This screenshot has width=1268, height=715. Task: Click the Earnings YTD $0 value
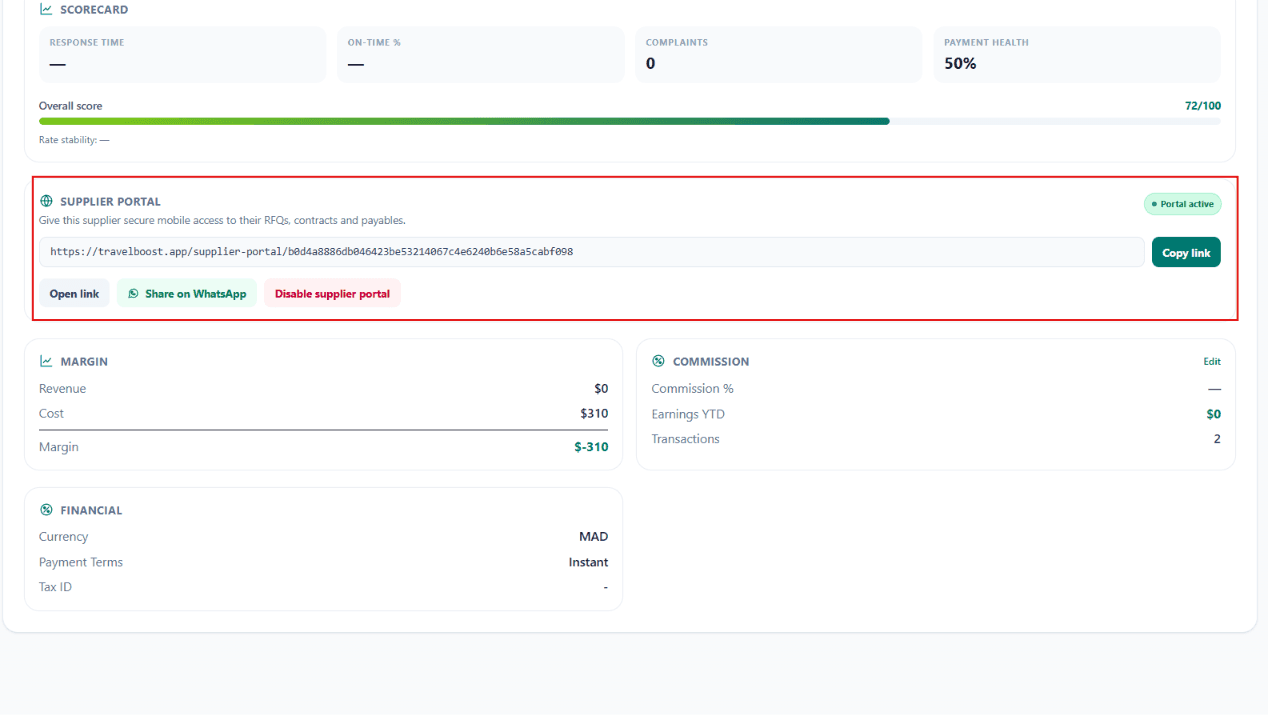pos(1213,414)
